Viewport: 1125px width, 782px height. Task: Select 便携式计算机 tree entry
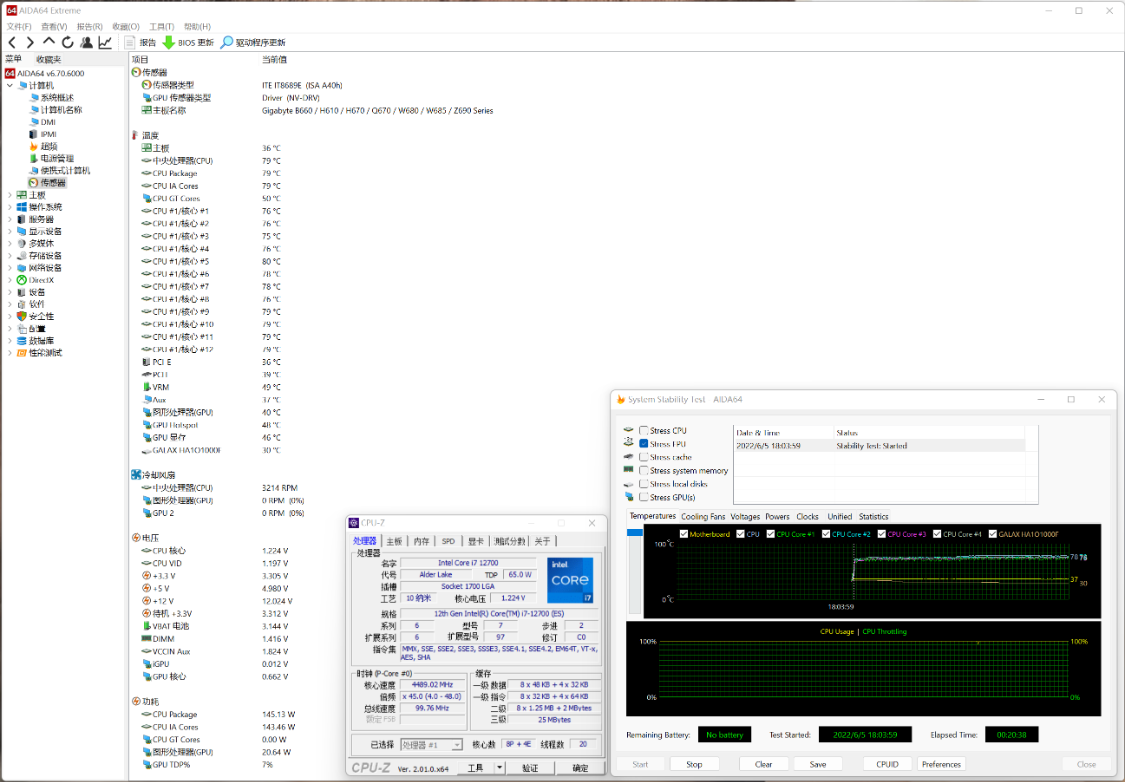click(x=60, y=171)
